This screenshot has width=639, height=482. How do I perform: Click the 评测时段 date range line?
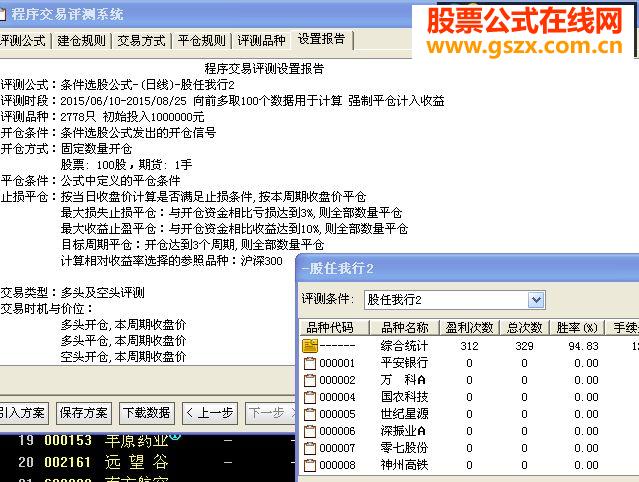pyautogui.click(x=223, y=101)
